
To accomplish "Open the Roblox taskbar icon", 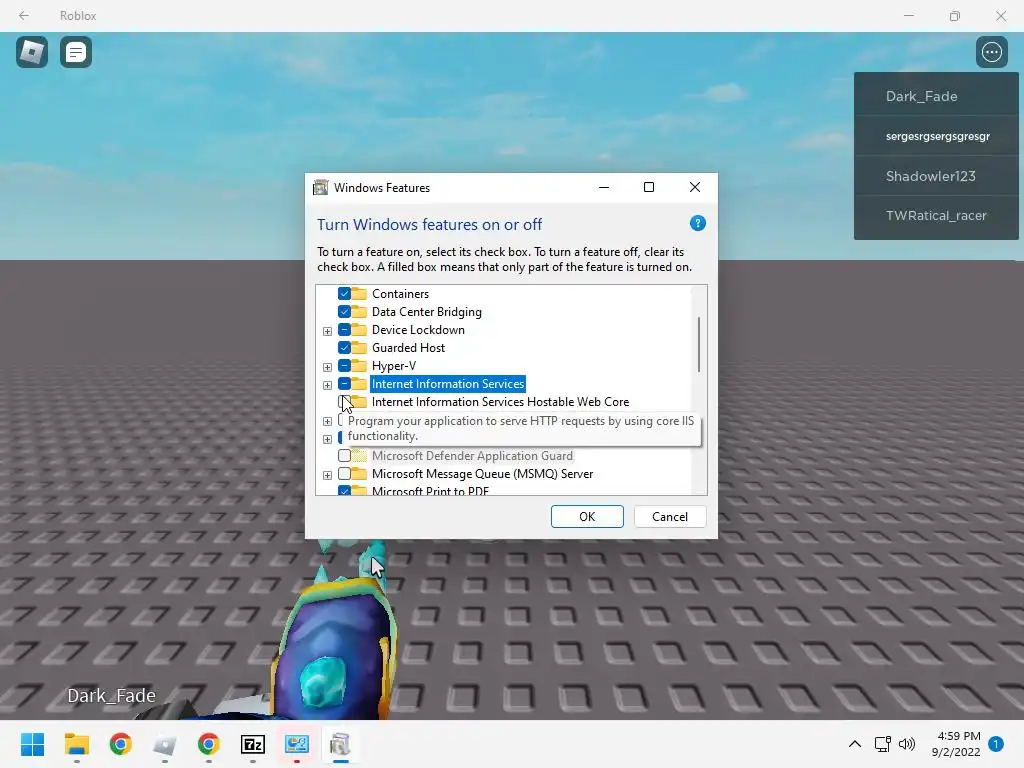I will 165,744.
